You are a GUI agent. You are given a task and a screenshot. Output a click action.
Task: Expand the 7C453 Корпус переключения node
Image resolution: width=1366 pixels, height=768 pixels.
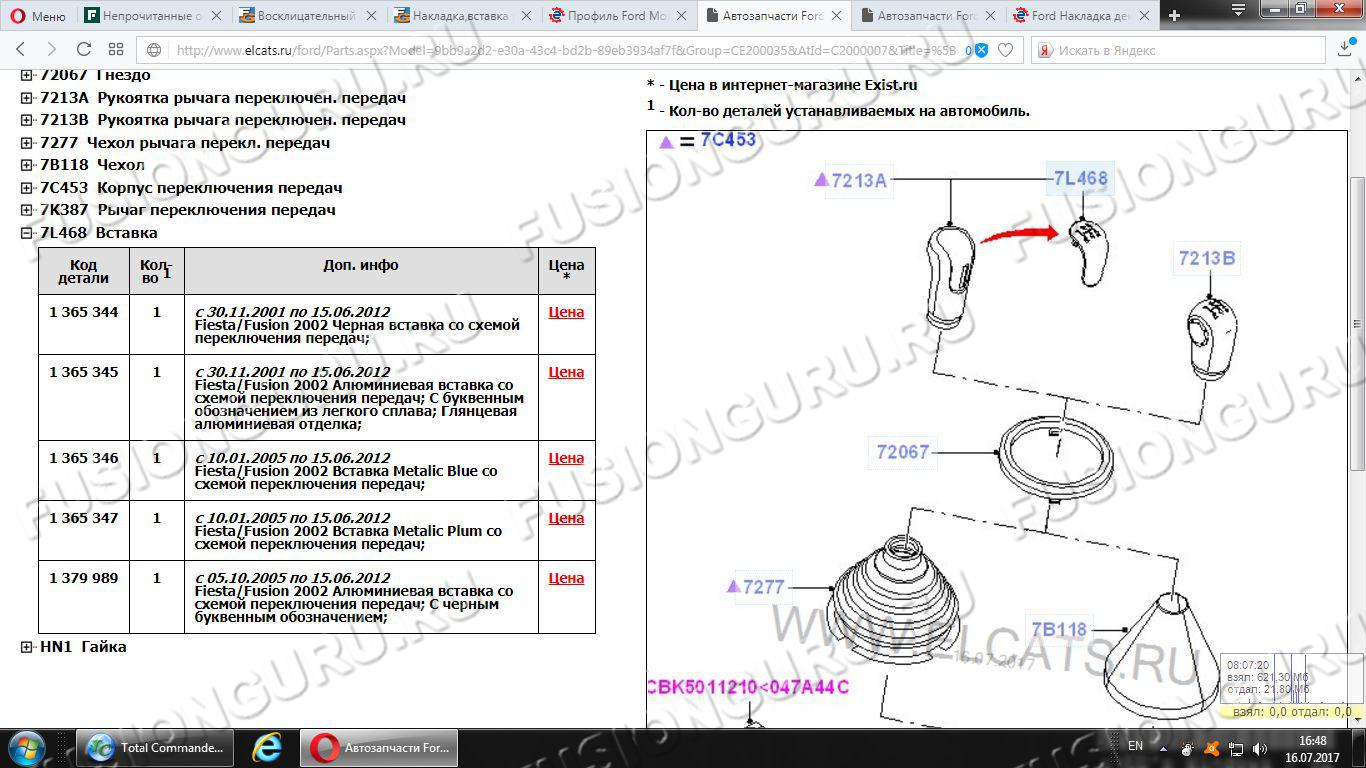27,188
